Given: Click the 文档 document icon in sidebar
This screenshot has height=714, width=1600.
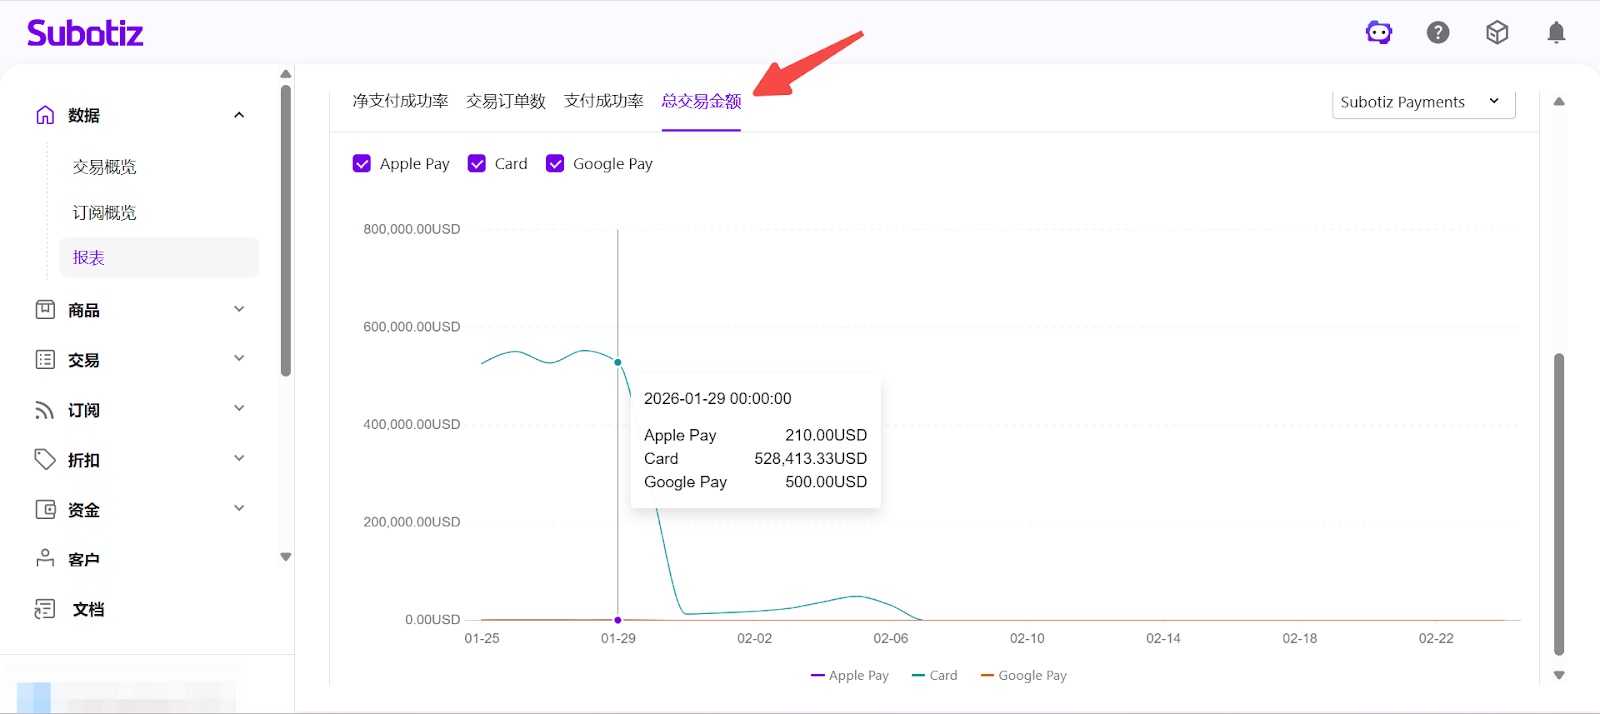Looking at the screenshot, I should (x=45, y=609).
